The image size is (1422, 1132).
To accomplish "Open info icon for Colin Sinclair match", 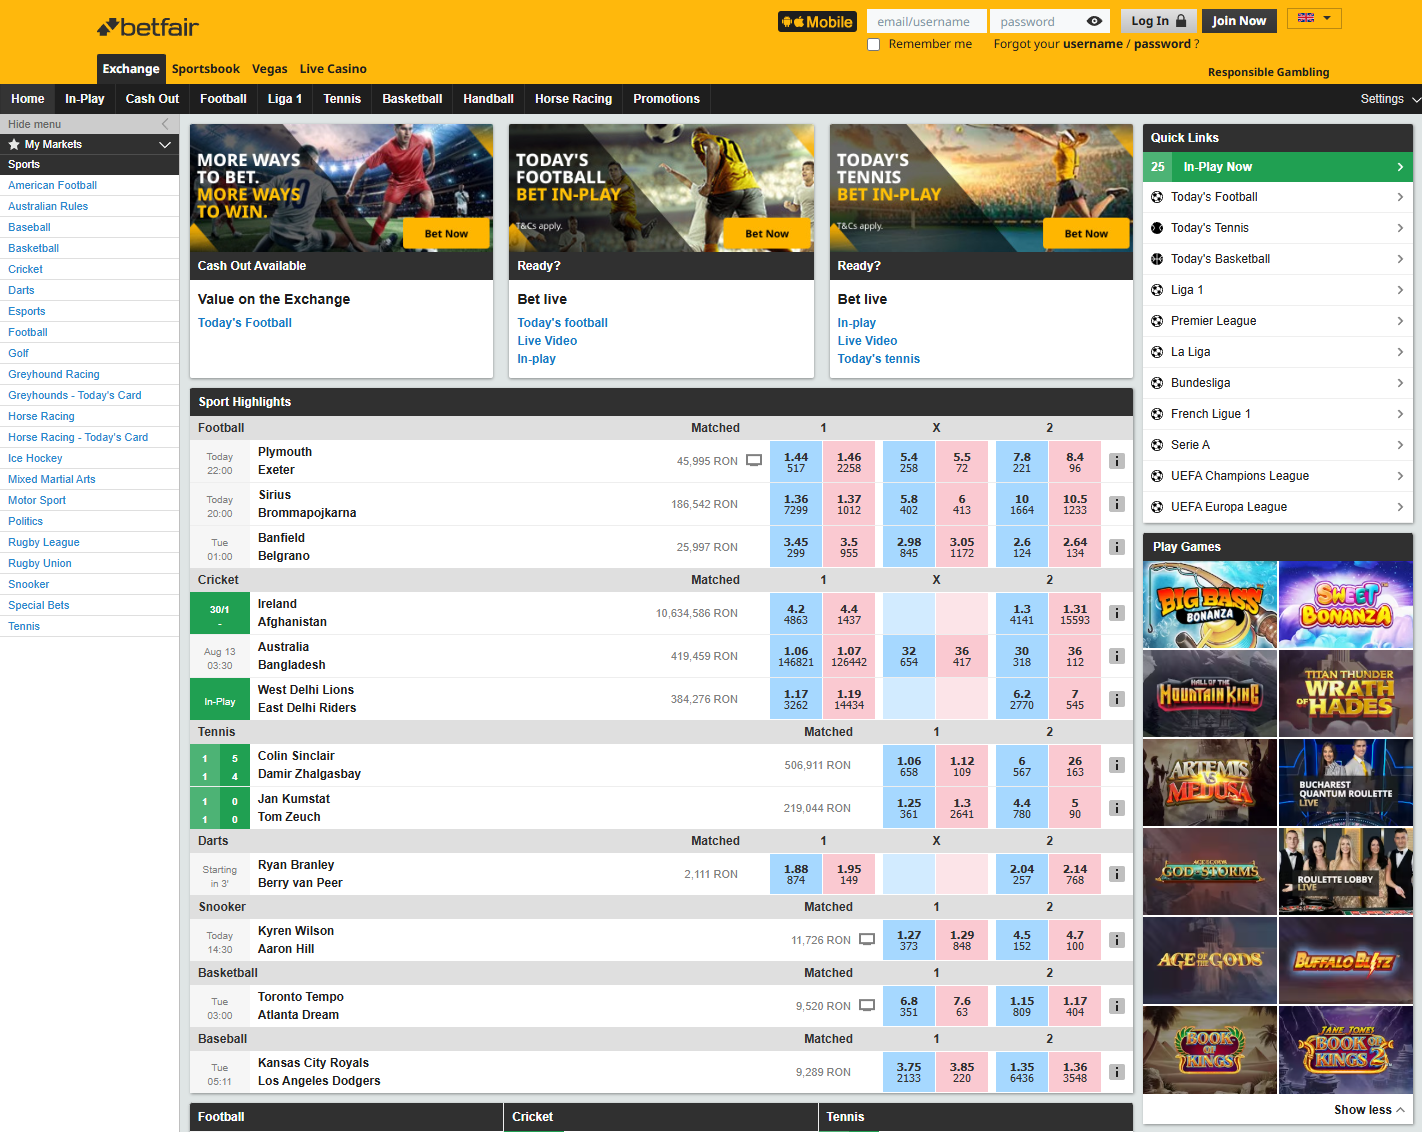I will 1117,765.
